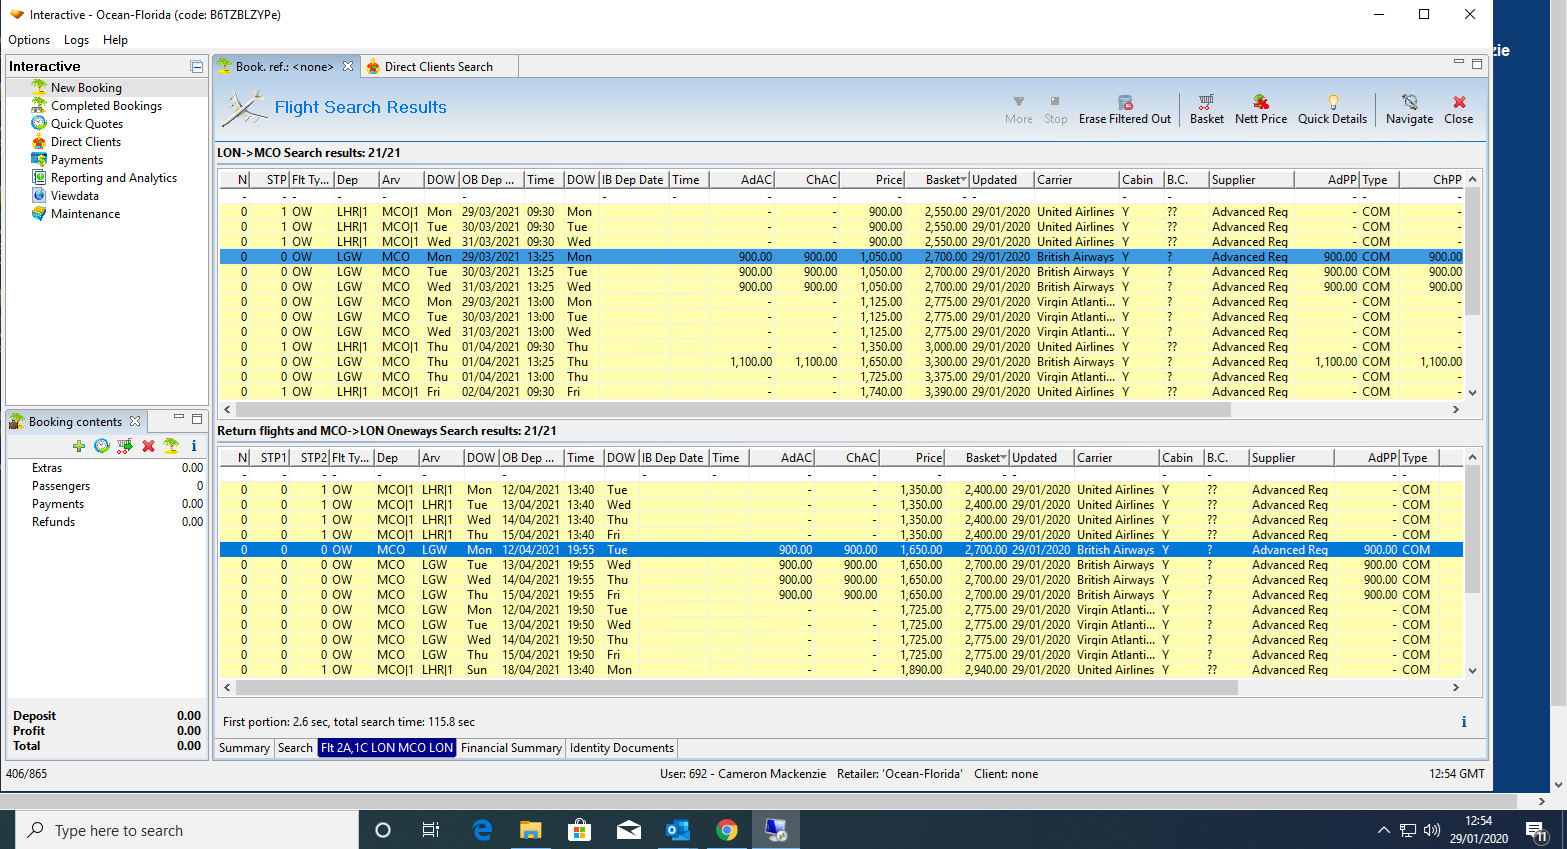Screen dimensions: 1567x849
Task: Open Reporting and Analytics in the sidebar
Action: pos(113,178)
